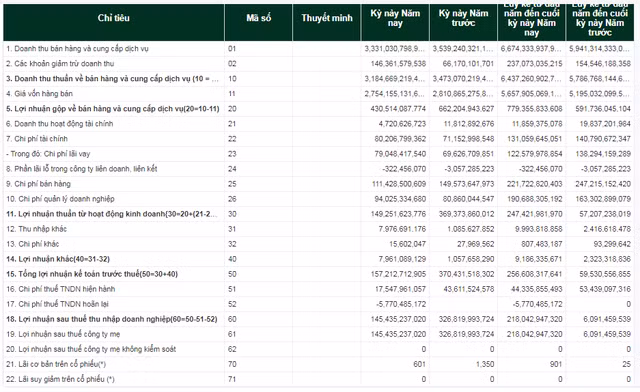This screenshot has width=640, height=392.
Task: Click value 43,611,524,578 in row 51
Action: tap(469, 289)
